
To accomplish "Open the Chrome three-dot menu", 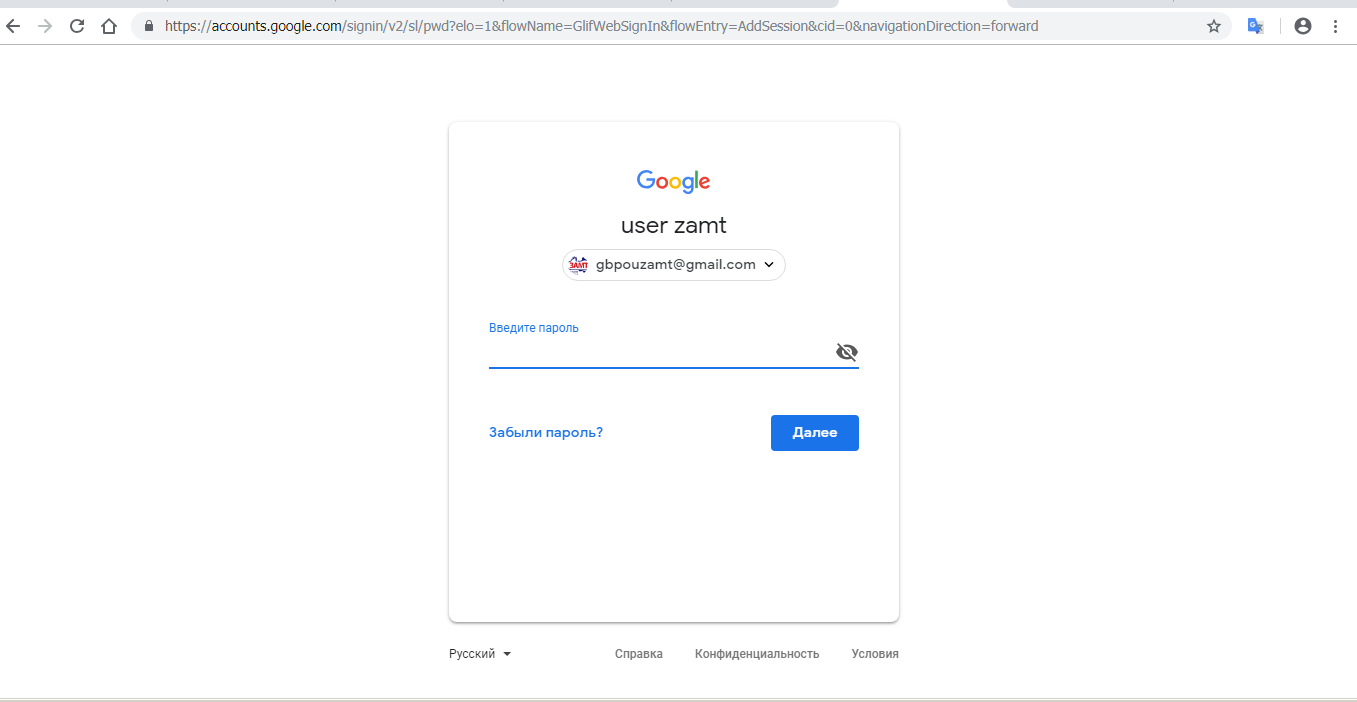I will click(1336, 26).
